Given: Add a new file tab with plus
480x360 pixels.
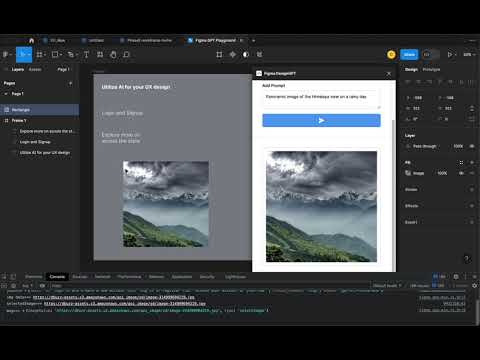Looking at the screenshot, I should (x=253, y=41).
